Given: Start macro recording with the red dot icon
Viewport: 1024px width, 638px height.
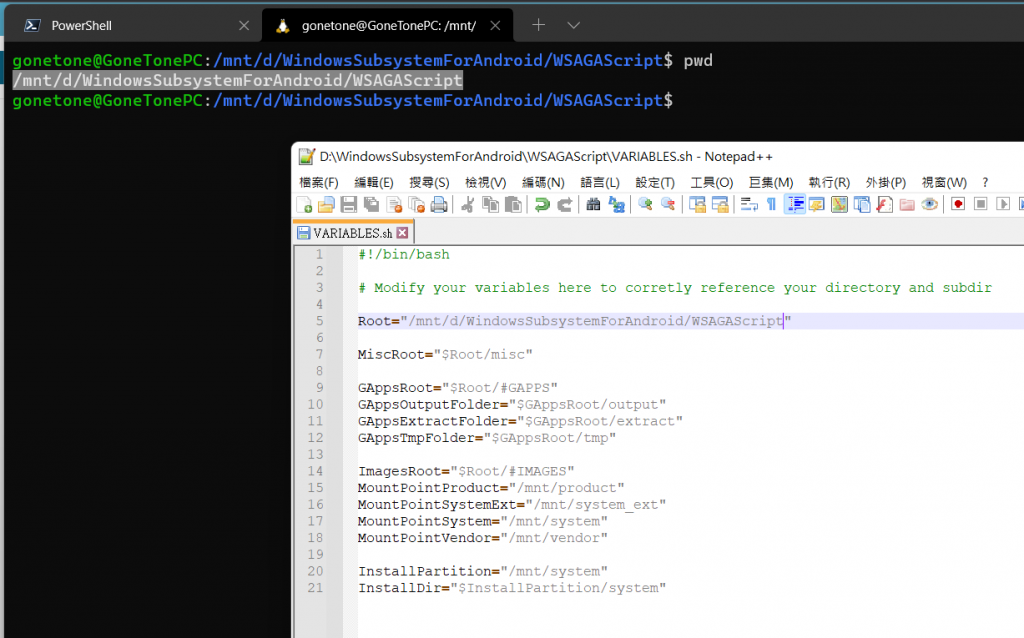Looking at the screenshot, I should click(958, 205).
